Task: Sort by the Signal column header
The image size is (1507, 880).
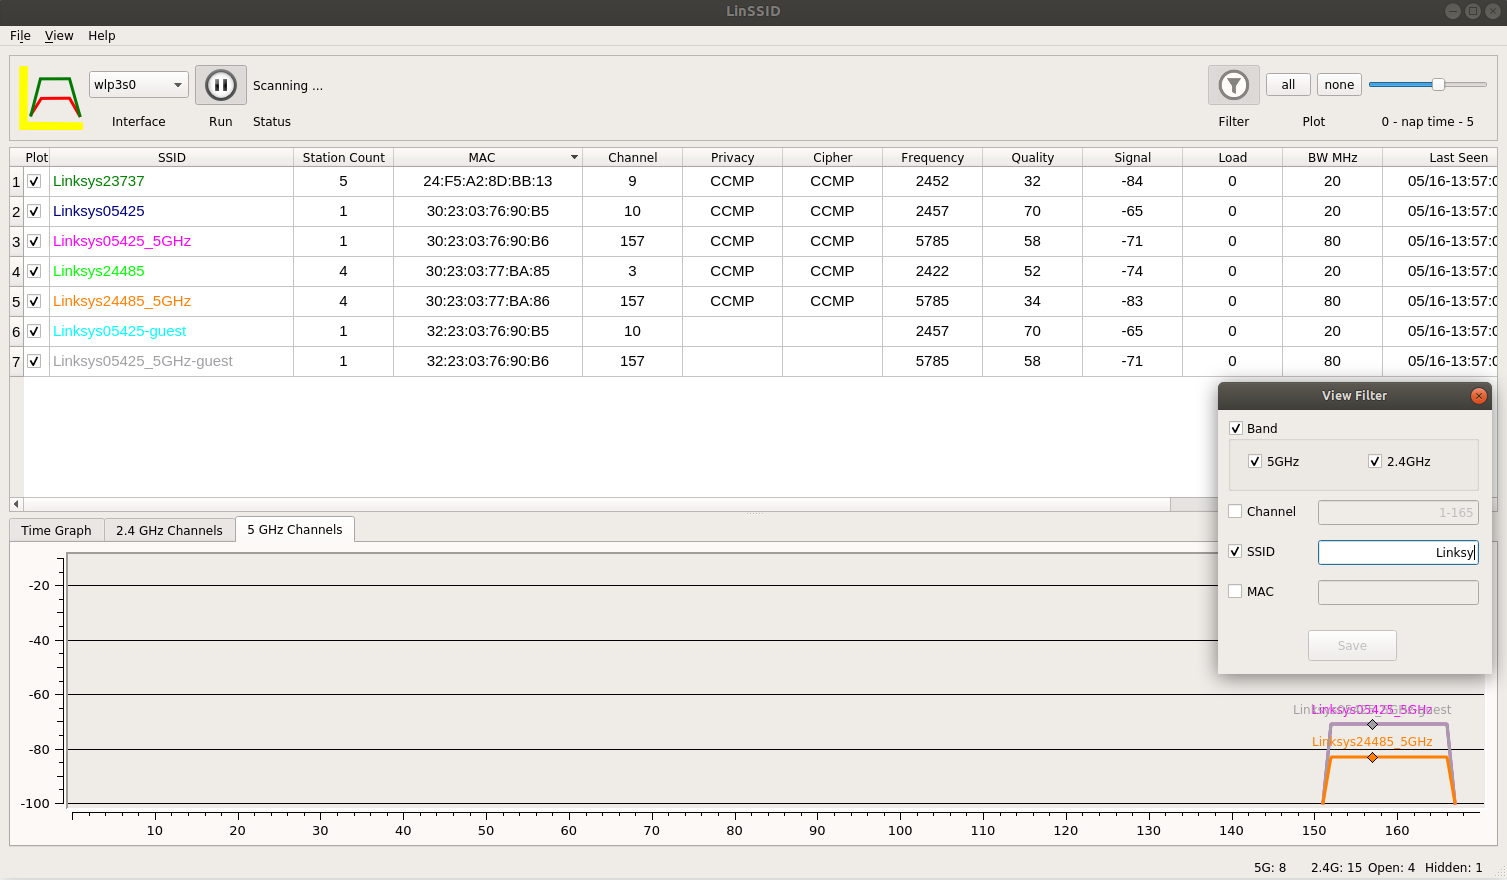Action: coord(1132,157)
